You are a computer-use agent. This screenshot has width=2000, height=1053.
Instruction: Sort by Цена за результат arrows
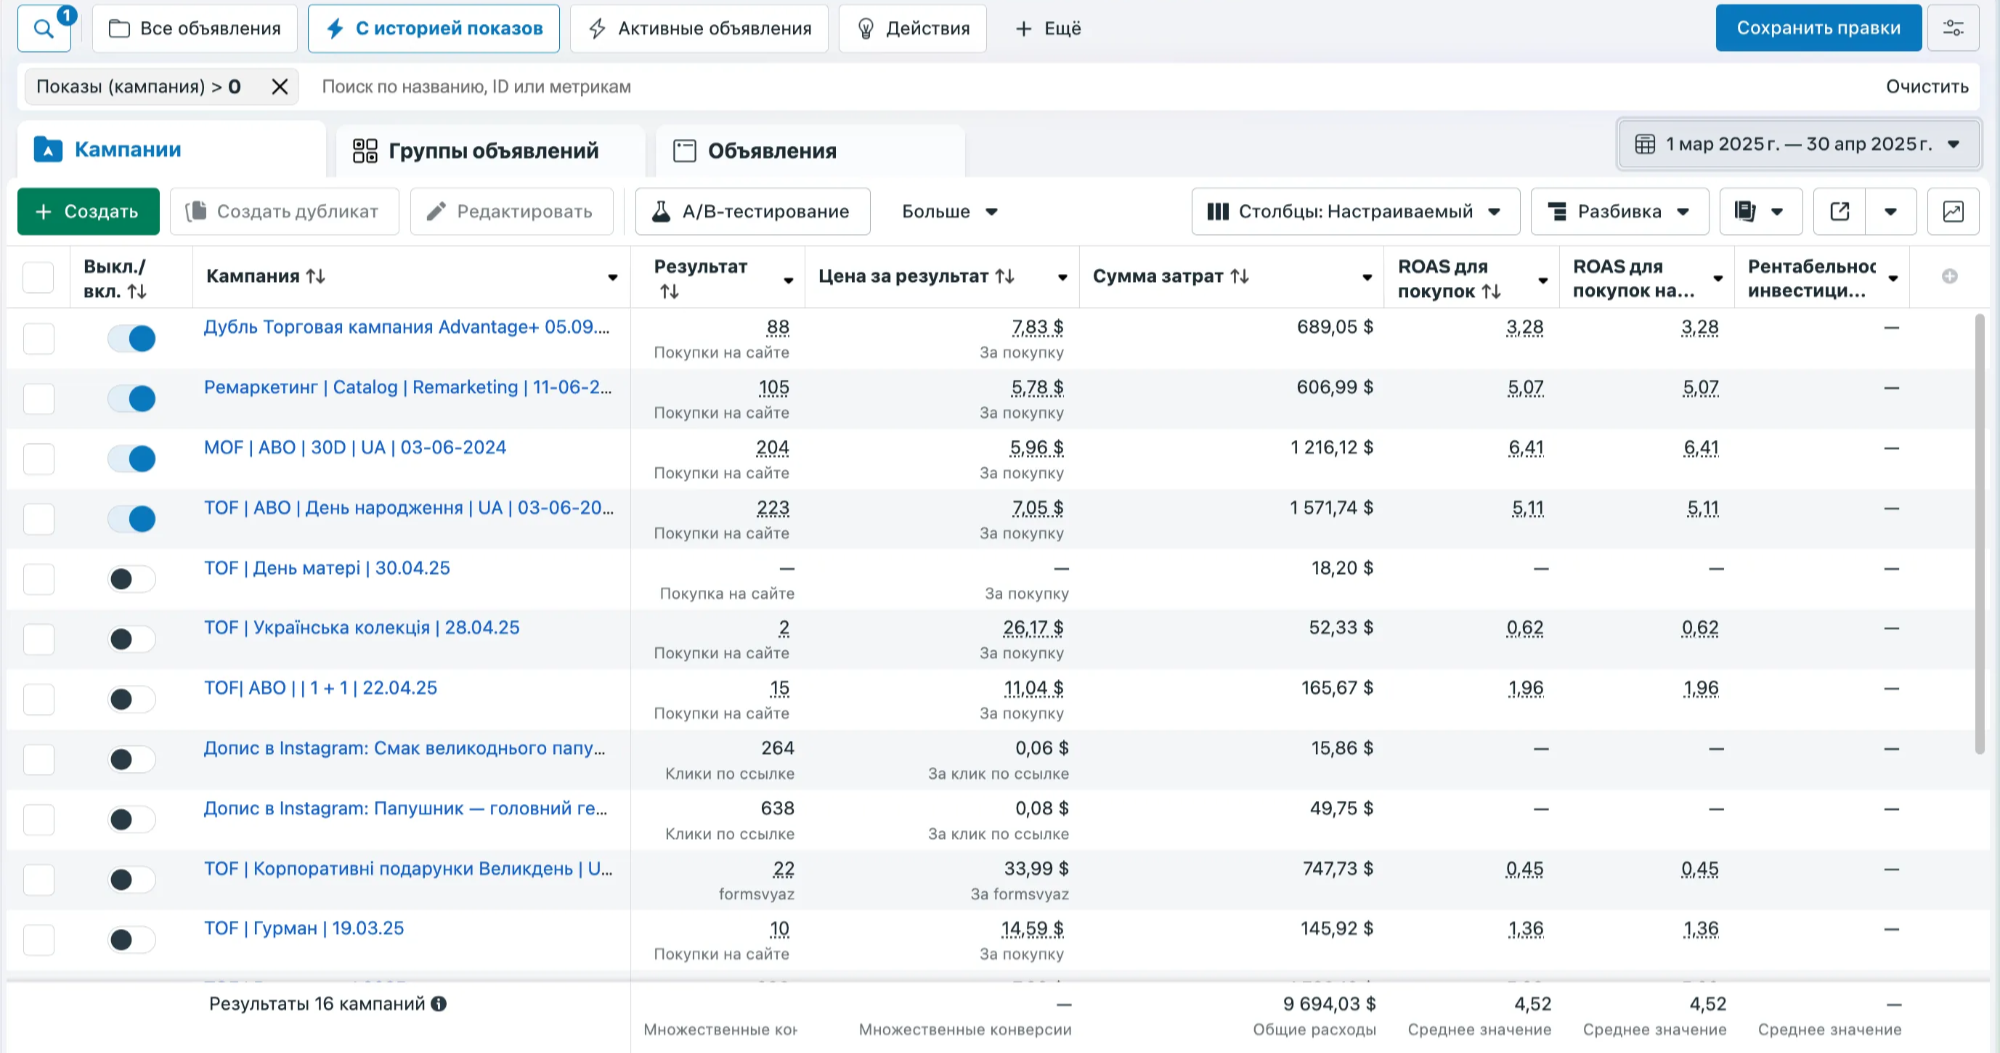pos(1005,276)
